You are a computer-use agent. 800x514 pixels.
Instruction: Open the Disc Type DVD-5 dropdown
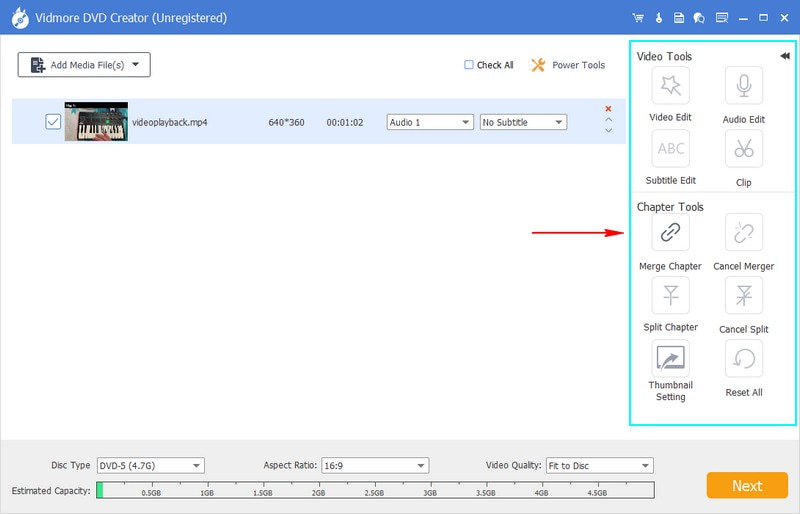tap(150, 465)
